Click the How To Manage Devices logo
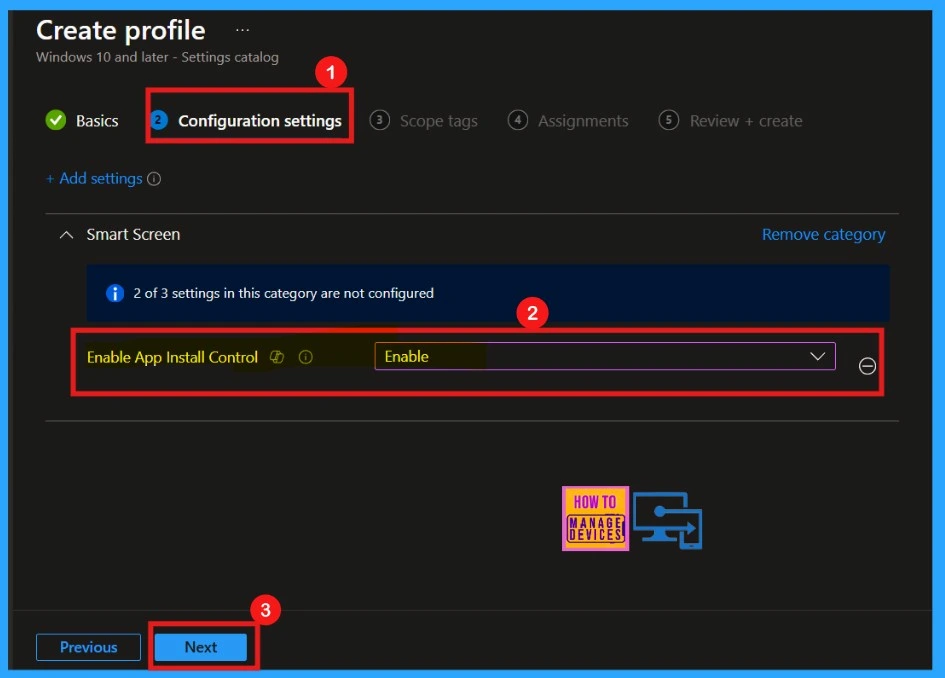This screenshot has height=678, width=945. point(595,519)
